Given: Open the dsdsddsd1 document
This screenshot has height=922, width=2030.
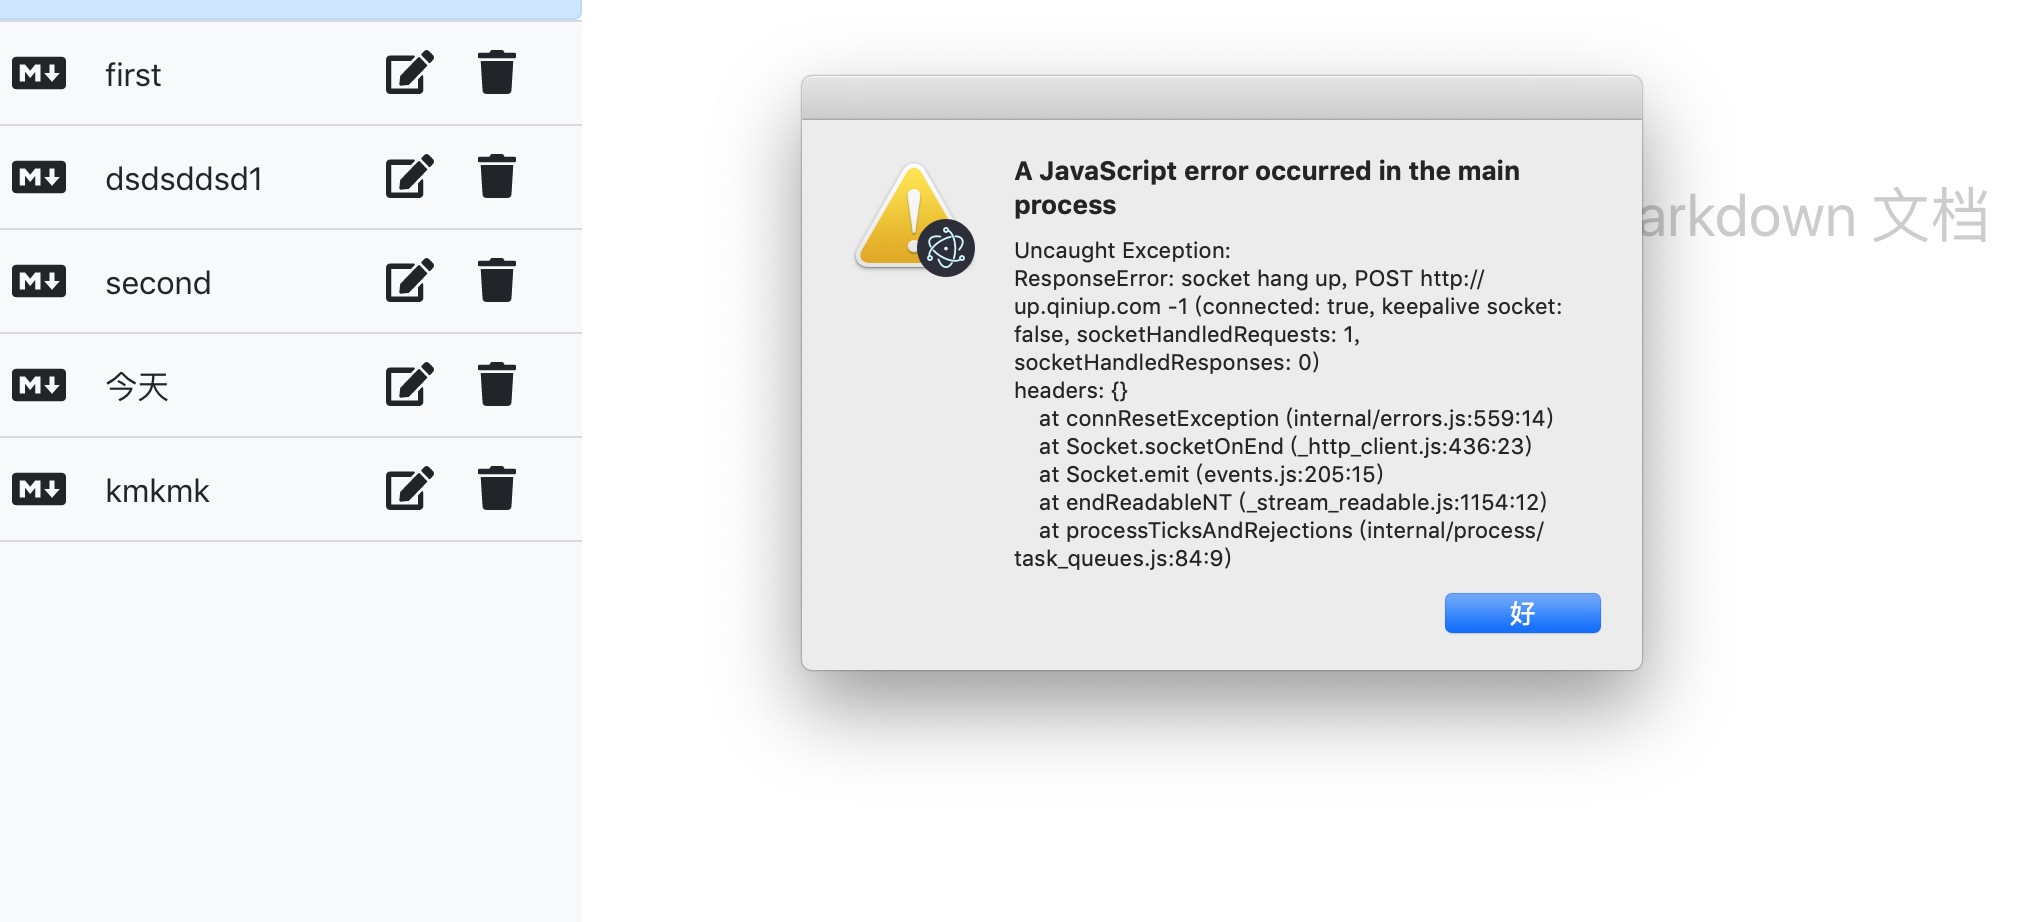Looking at the screenshot, I should click(x=184, y=179).
